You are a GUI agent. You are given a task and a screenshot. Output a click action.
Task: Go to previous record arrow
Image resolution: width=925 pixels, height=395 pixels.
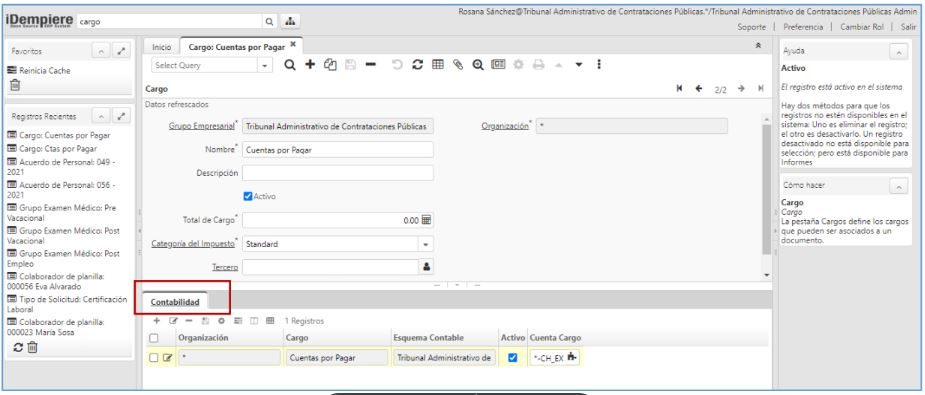[x=699, y=88]
